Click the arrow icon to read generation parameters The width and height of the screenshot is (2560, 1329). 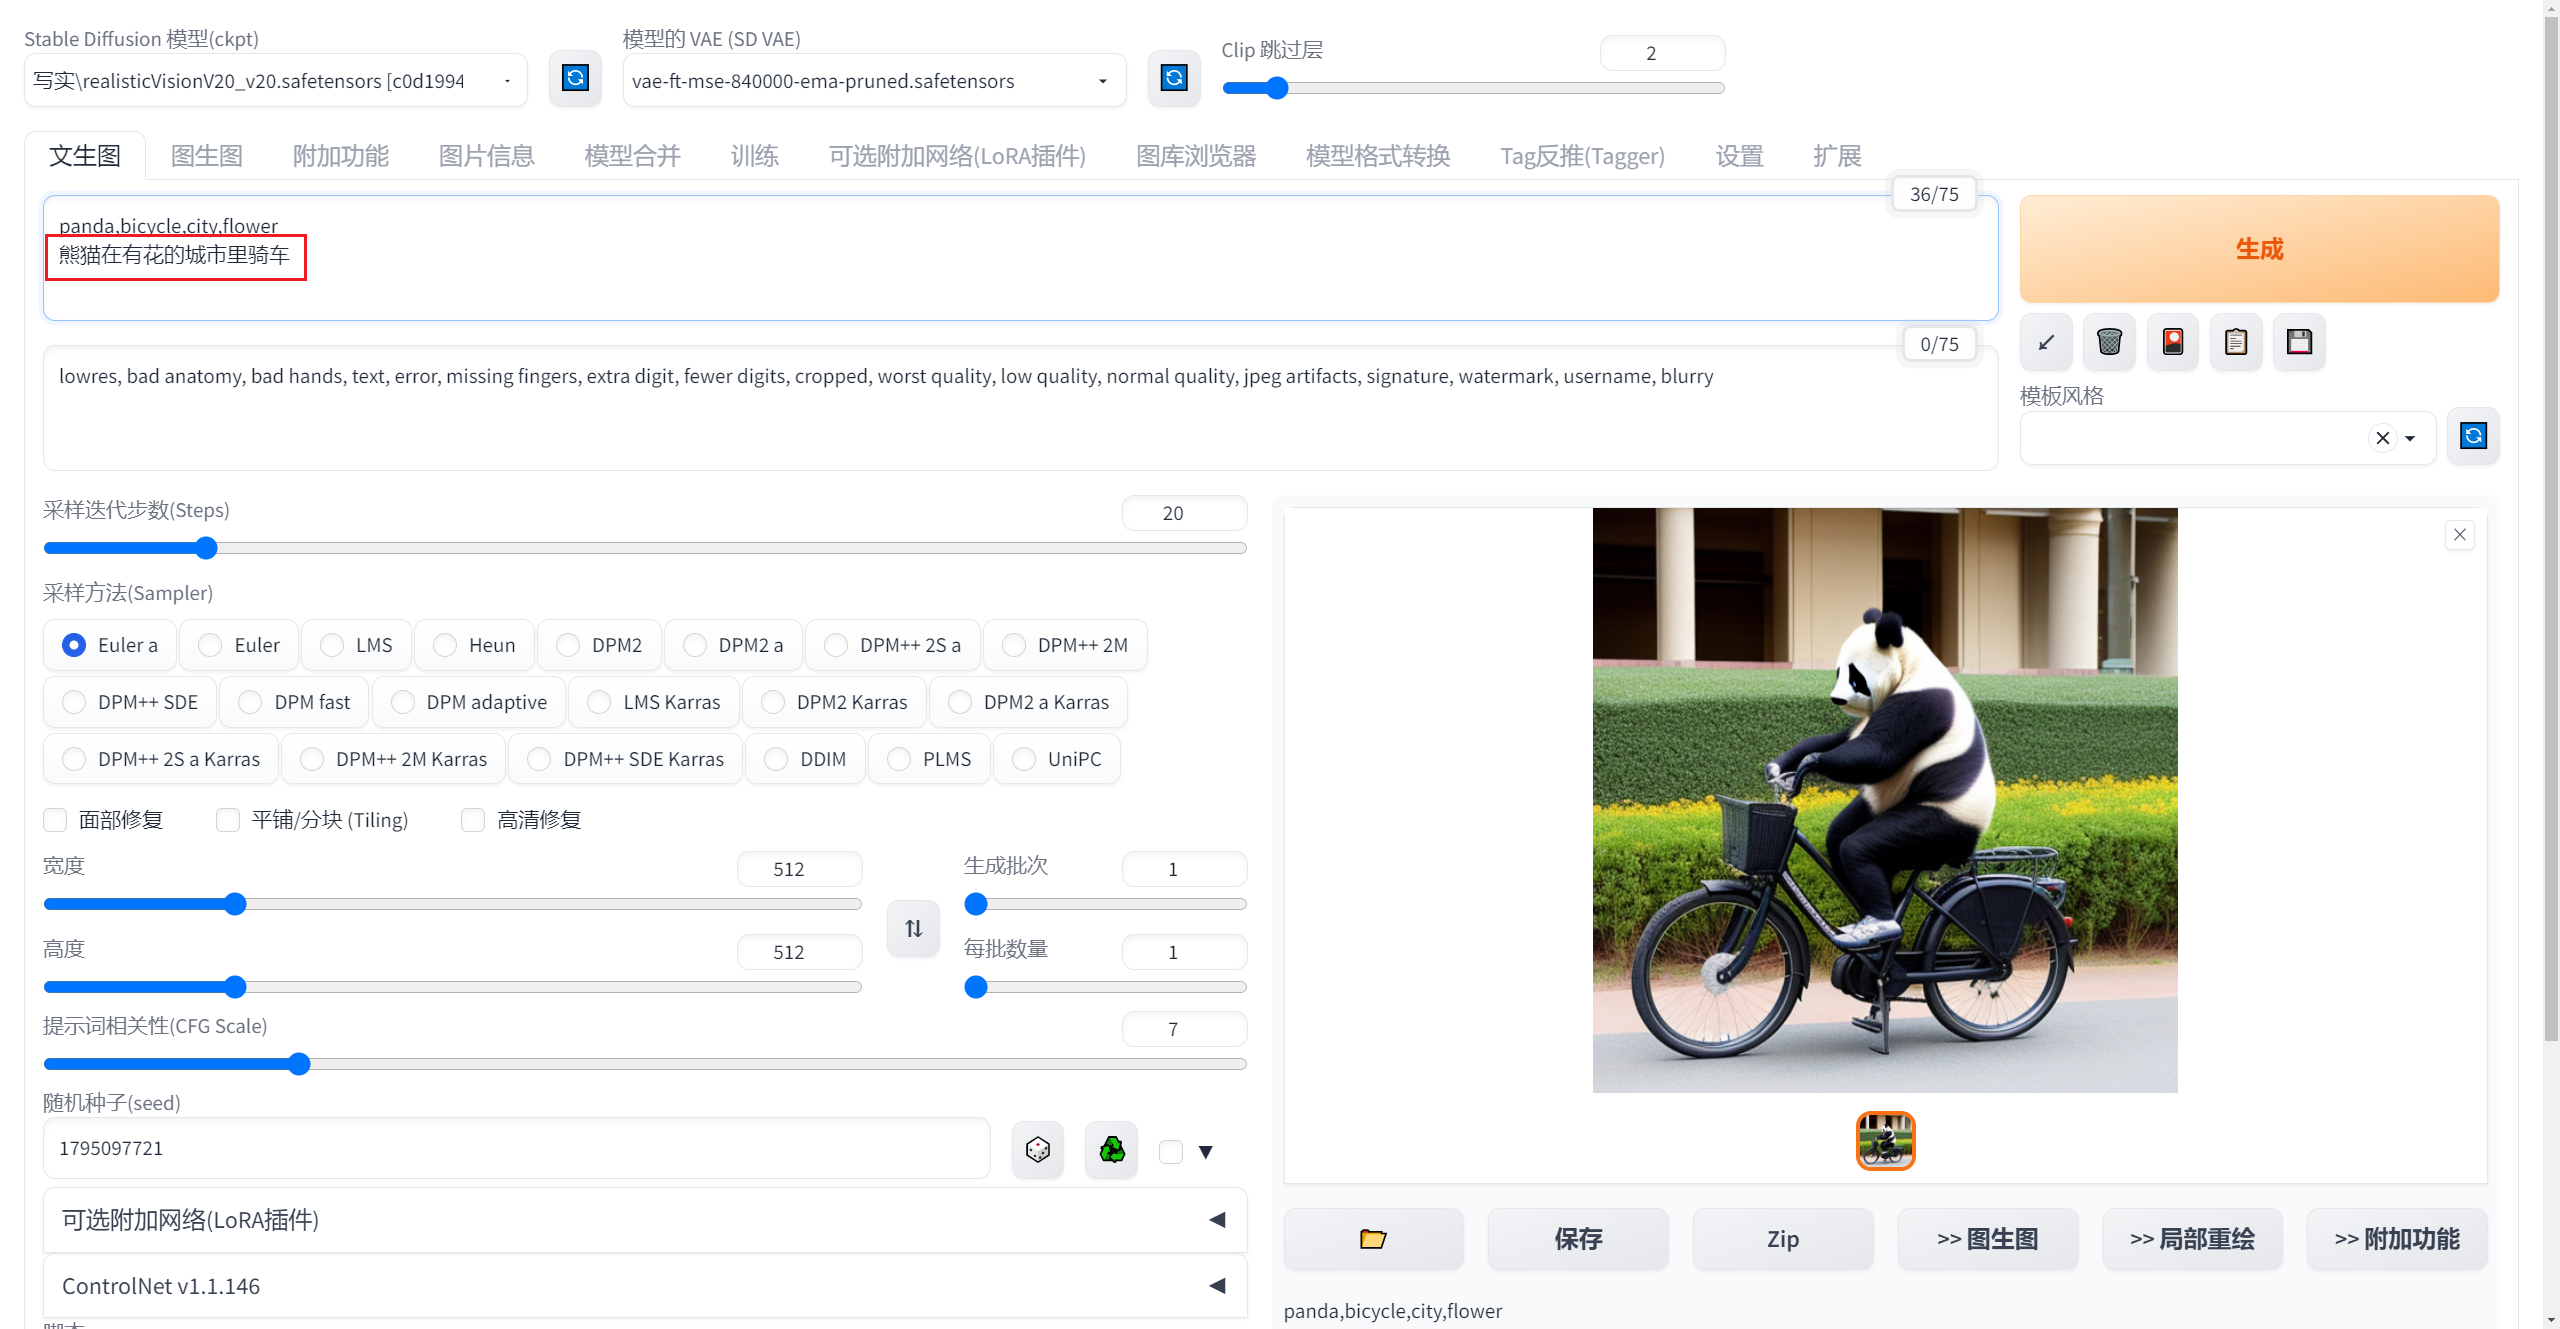pos(2046,342)
